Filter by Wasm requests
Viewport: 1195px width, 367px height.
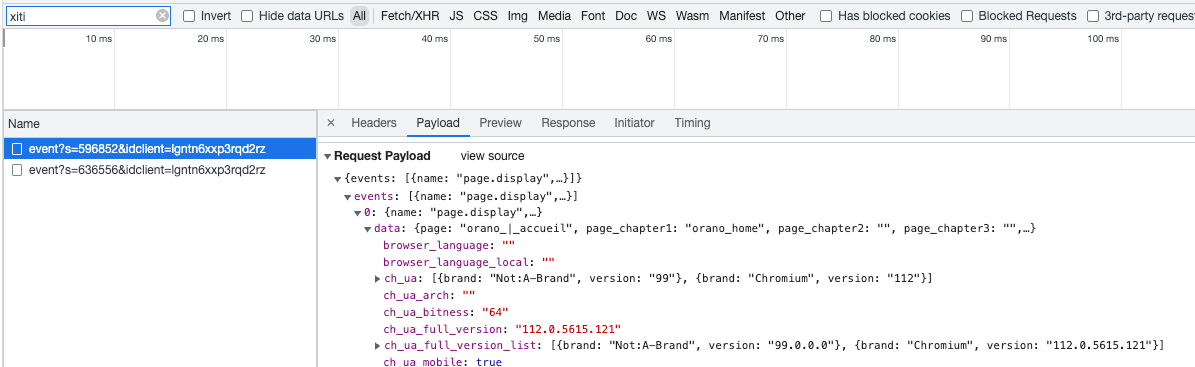[692, 15]
